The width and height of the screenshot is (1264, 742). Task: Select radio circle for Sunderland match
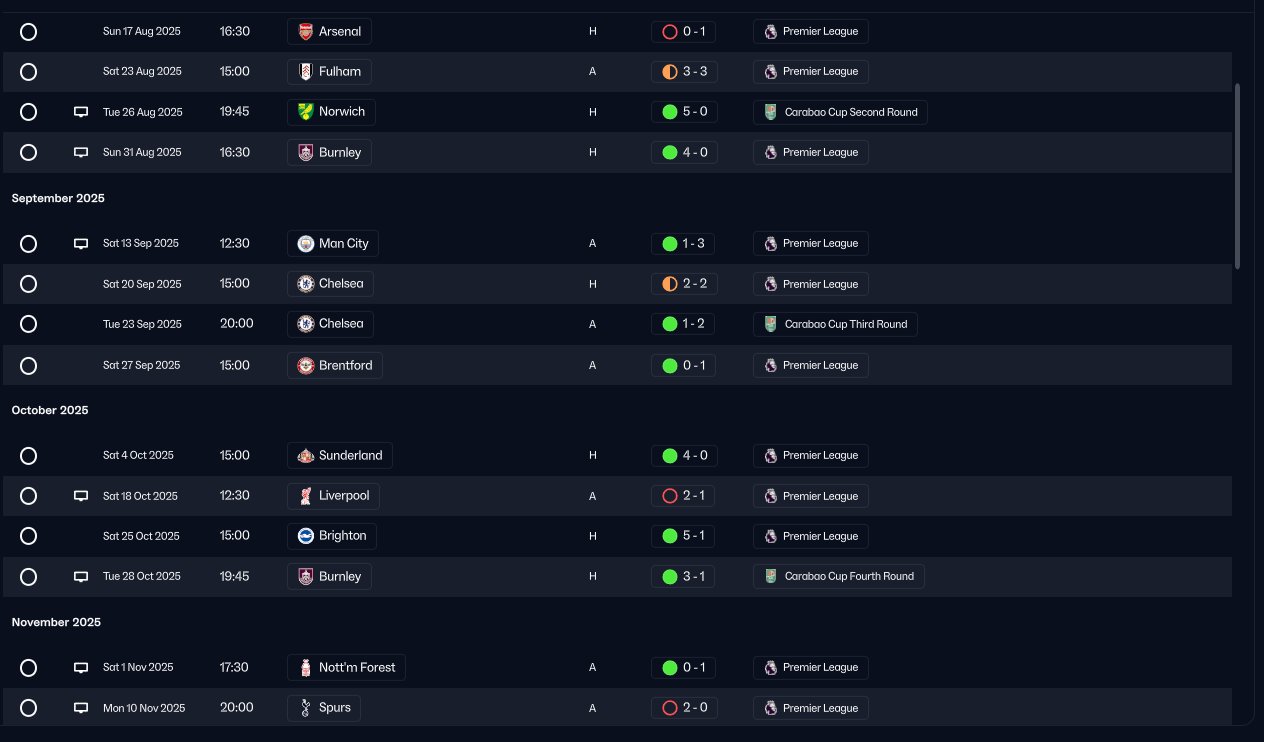coord(29,456)
